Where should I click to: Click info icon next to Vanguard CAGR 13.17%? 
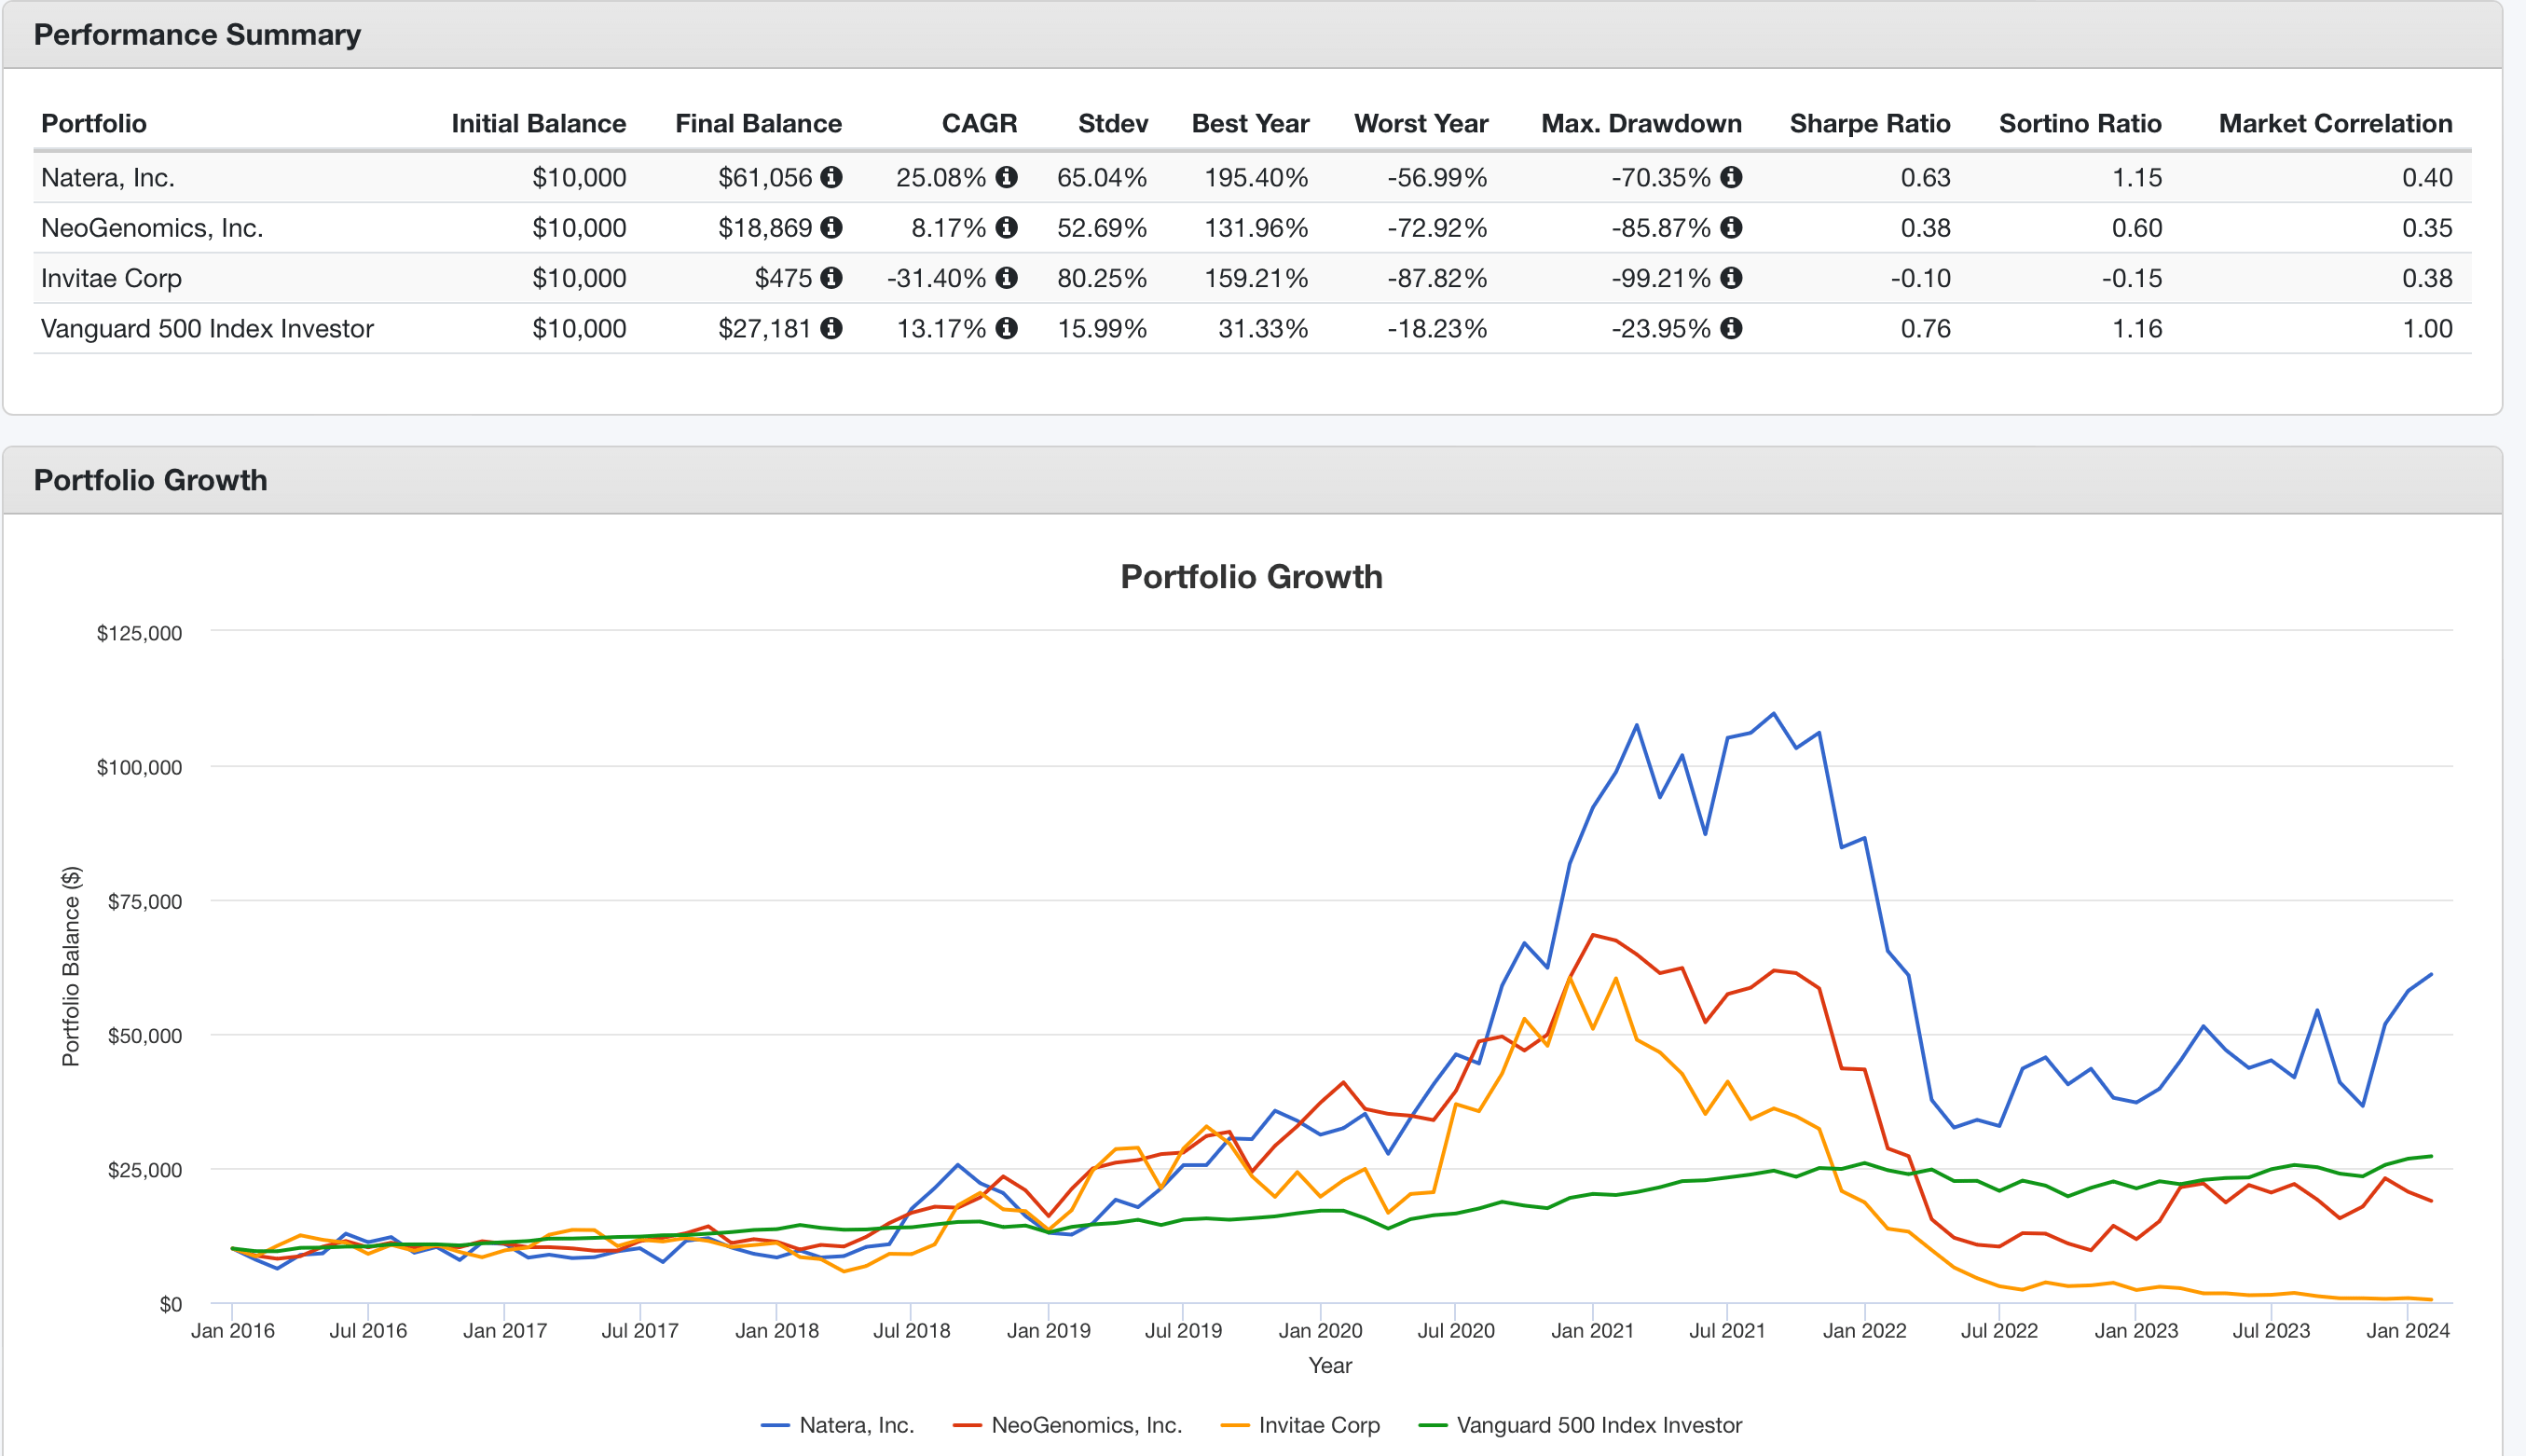pos(1007,328)
